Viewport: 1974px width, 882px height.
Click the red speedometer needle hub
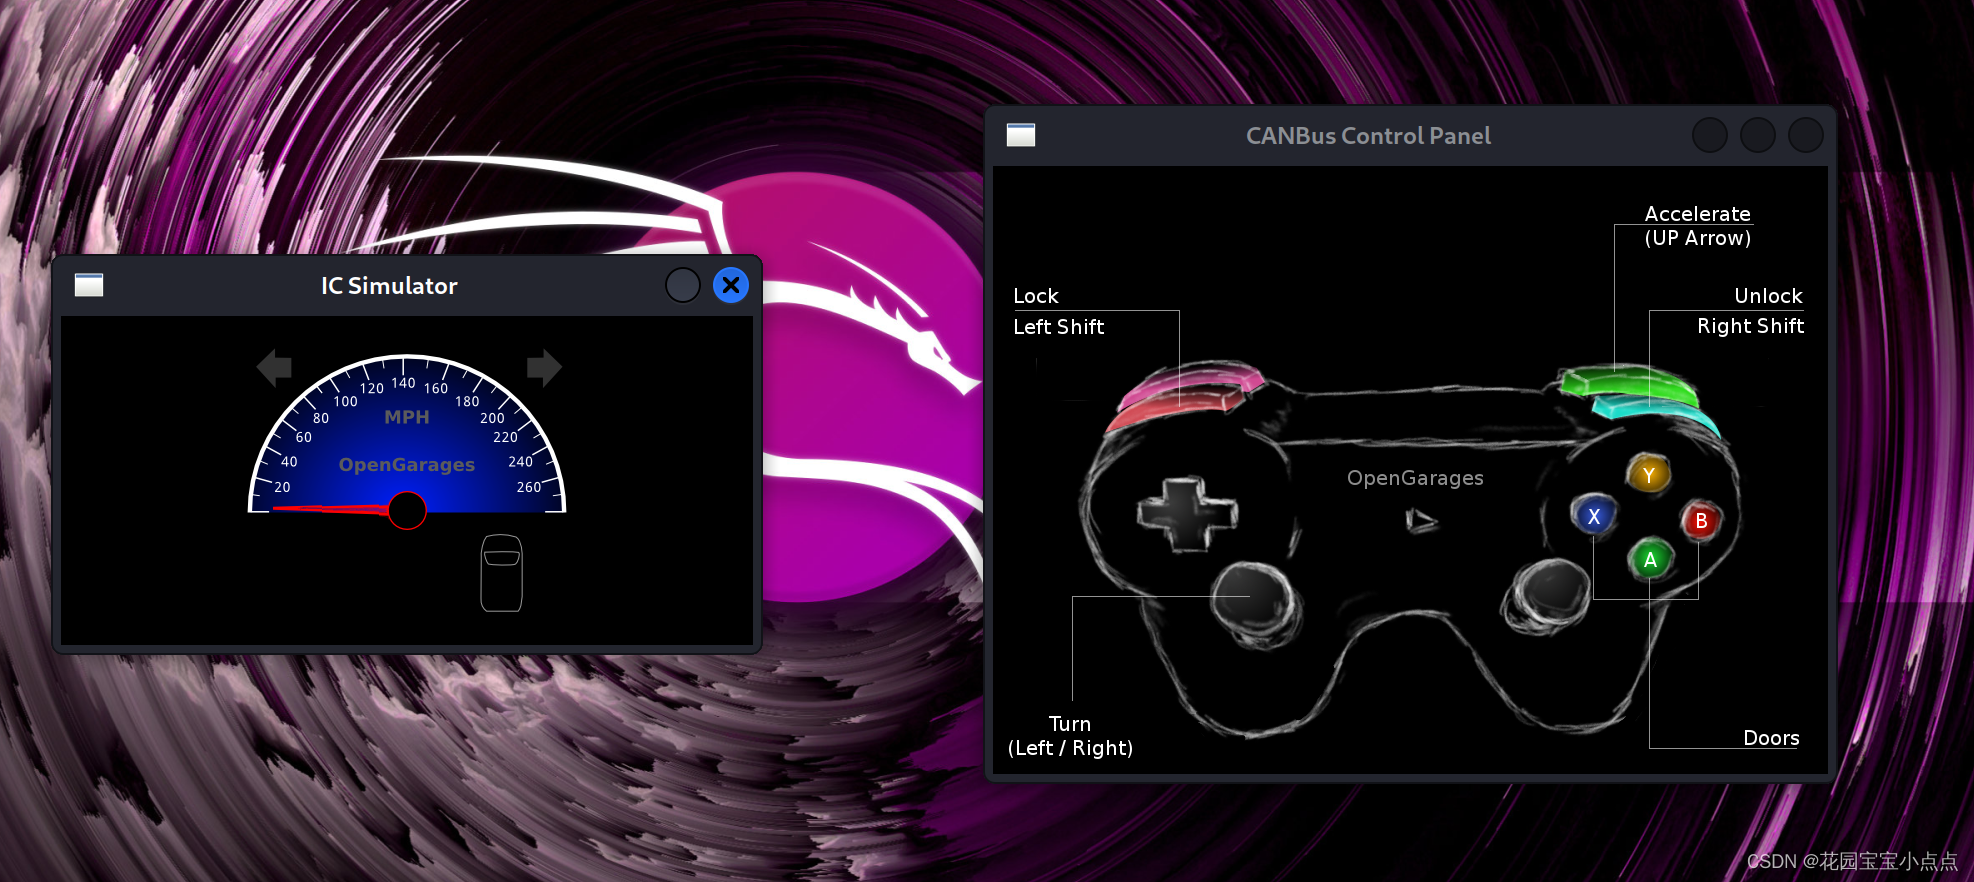(407, 510)
